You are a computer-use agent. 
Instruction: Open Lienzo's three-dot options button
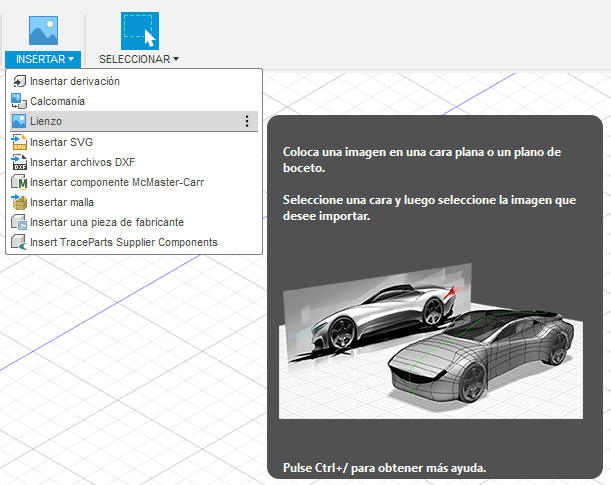pyautogui.click(x=247, y=121)
